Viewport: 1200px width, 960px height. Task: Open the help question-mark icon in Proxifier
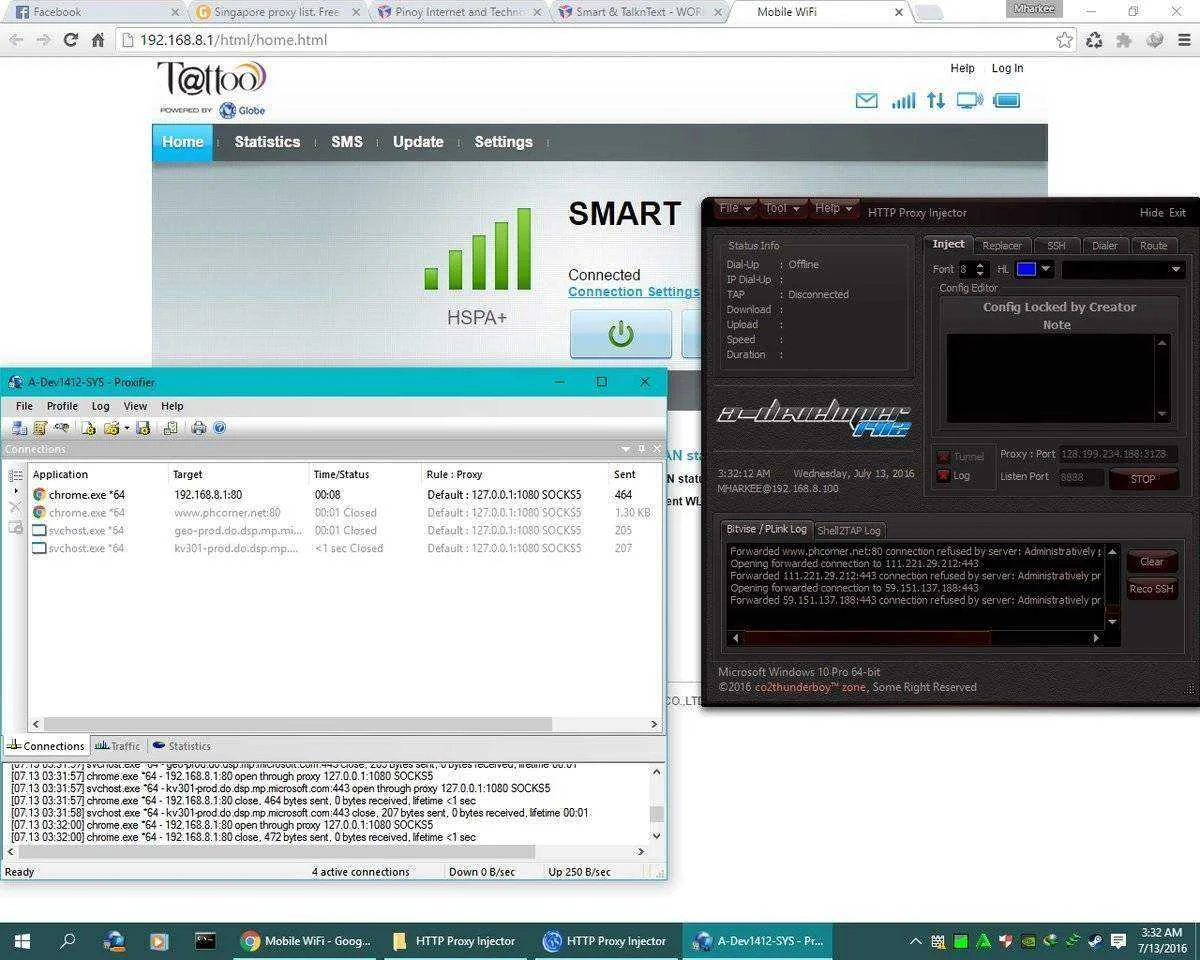tap(219, 428)
